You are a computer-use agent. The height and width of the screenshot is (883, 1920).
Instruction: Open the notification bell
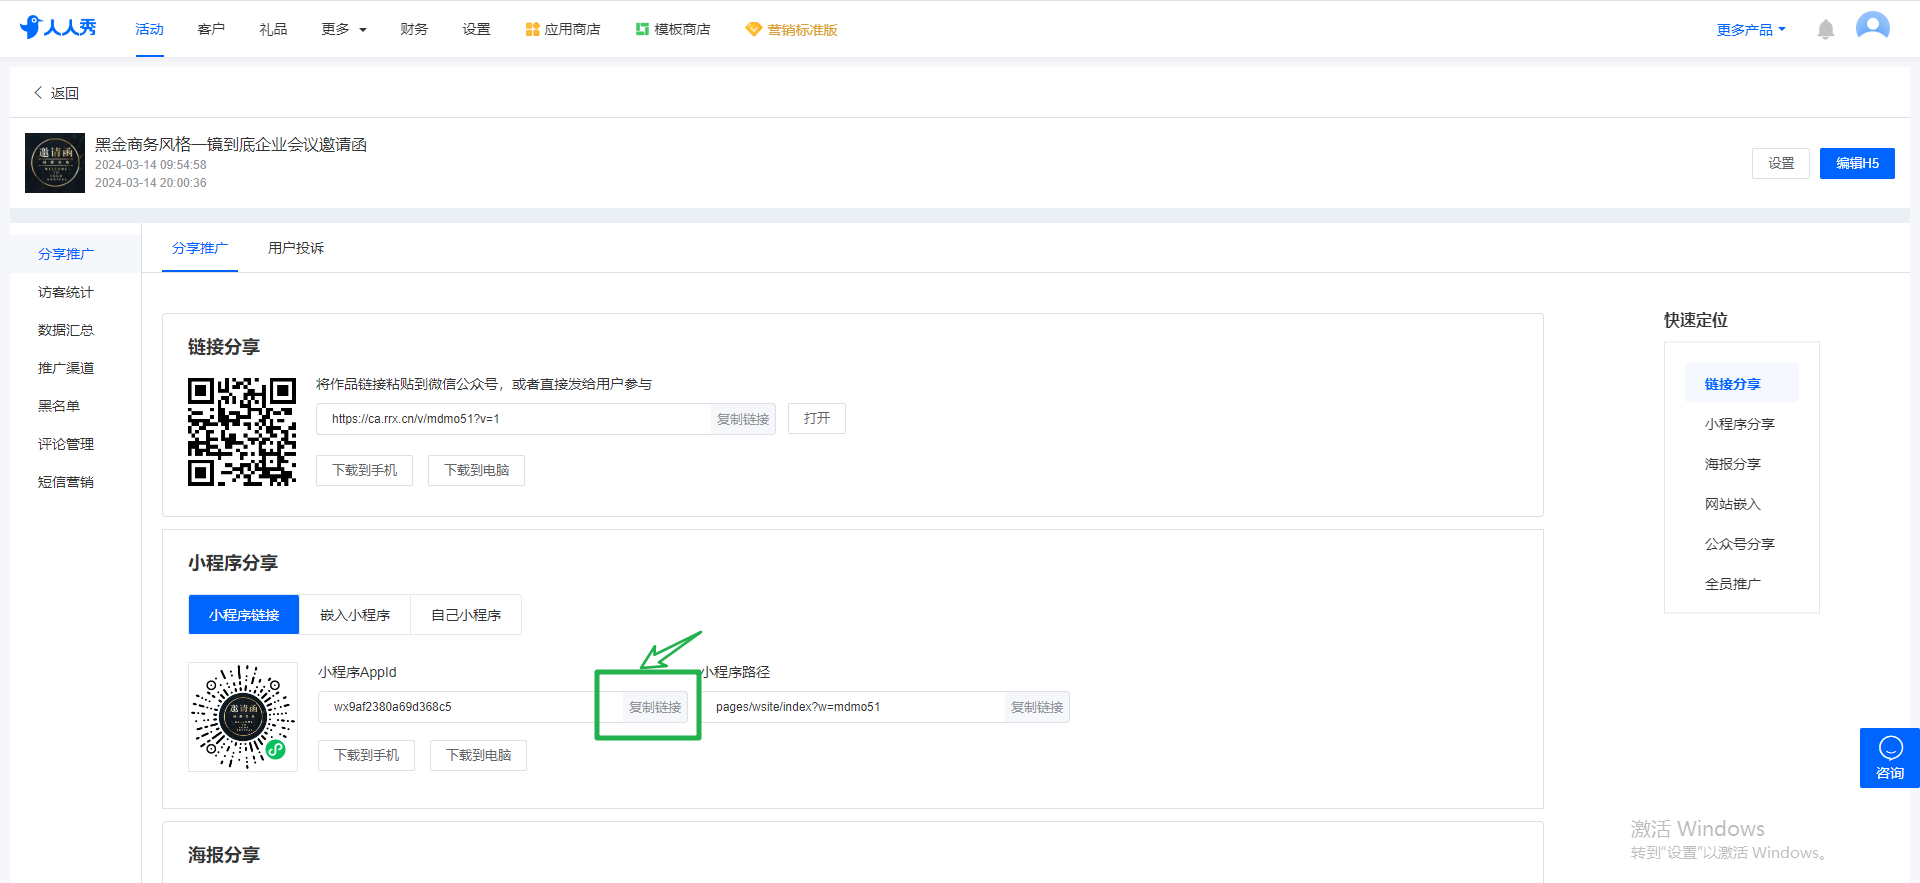click(1826, 30)
